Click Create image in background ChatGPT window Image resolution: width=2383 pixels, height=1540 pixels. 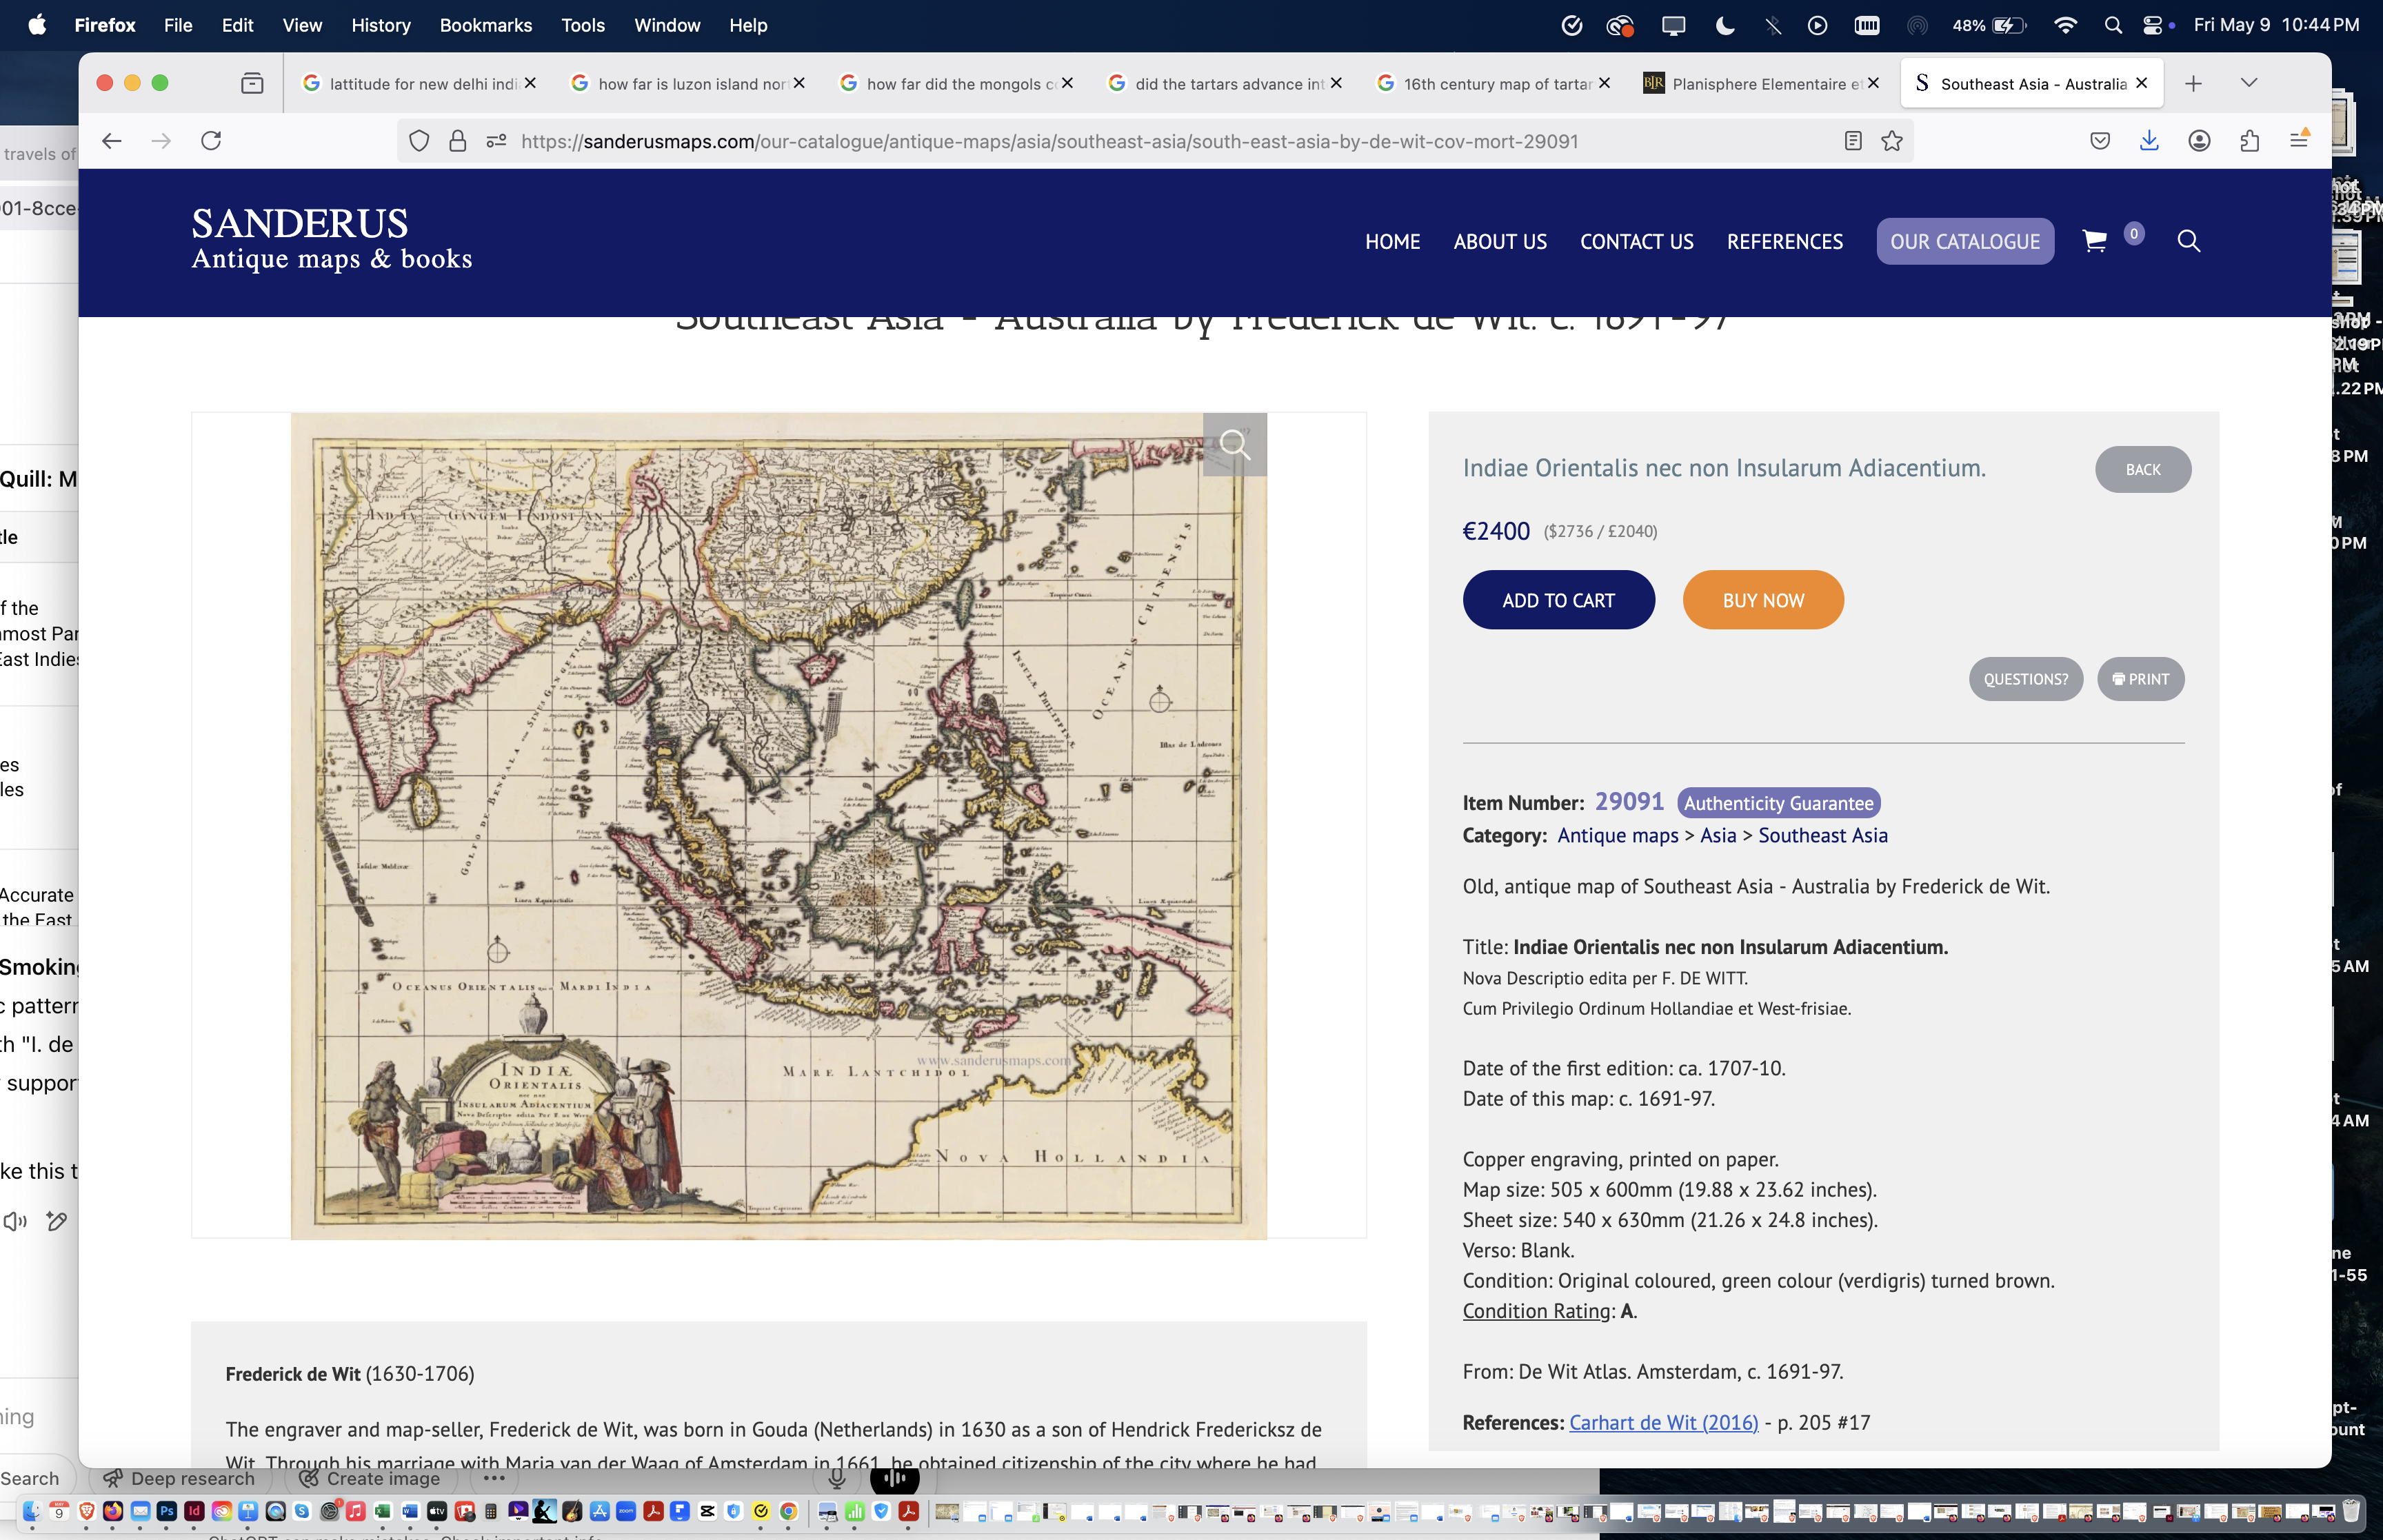pos(370,1478)
